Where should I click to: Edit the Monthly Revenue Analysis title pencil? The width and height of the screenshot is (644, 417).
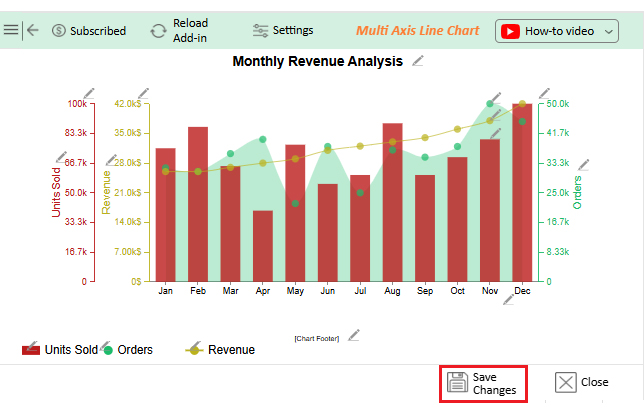click(x=418, y=62)
